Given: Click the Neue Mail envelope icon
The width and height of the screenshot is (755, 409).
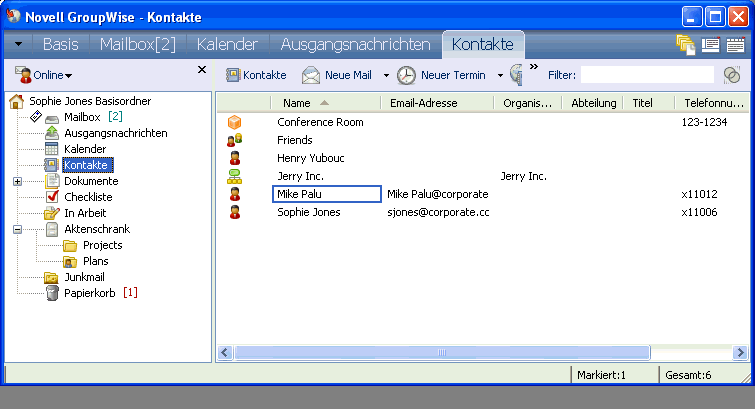Looking at the screenshot, I should pyautogui.click(x=311, y=75).
